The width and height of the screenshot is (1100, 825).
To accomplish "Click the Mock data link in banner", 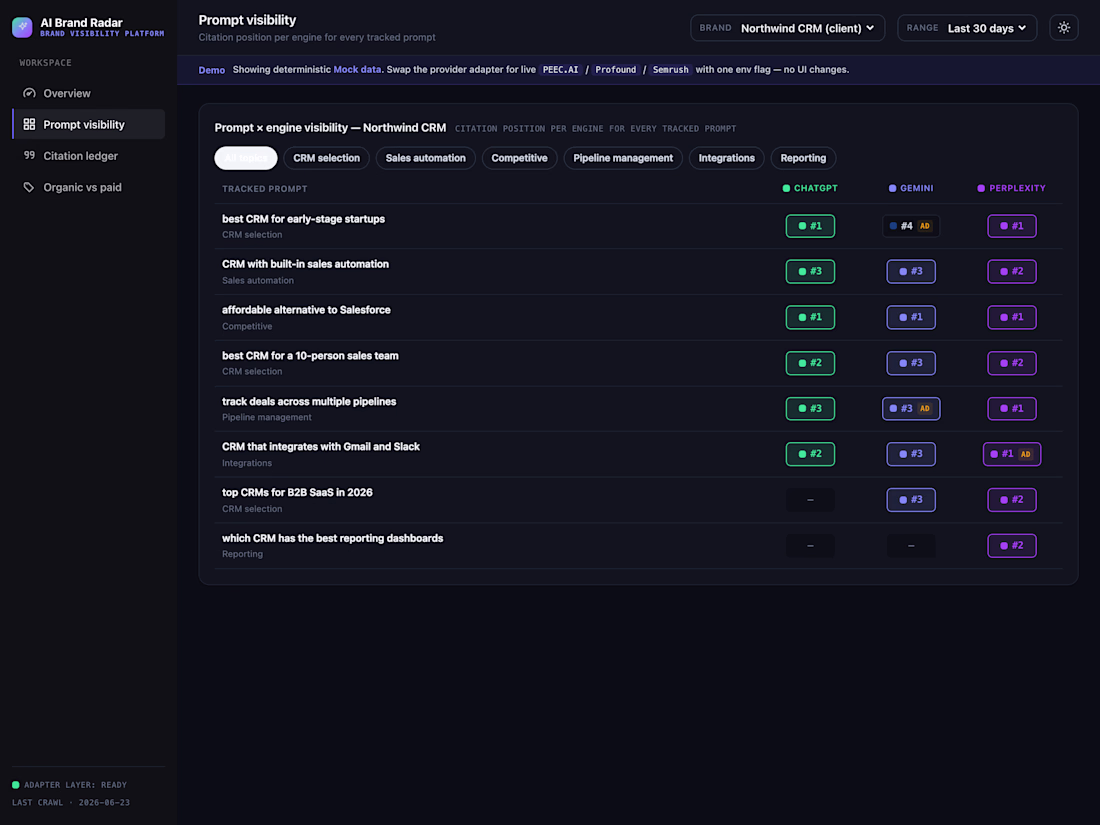I will point(357,69).
